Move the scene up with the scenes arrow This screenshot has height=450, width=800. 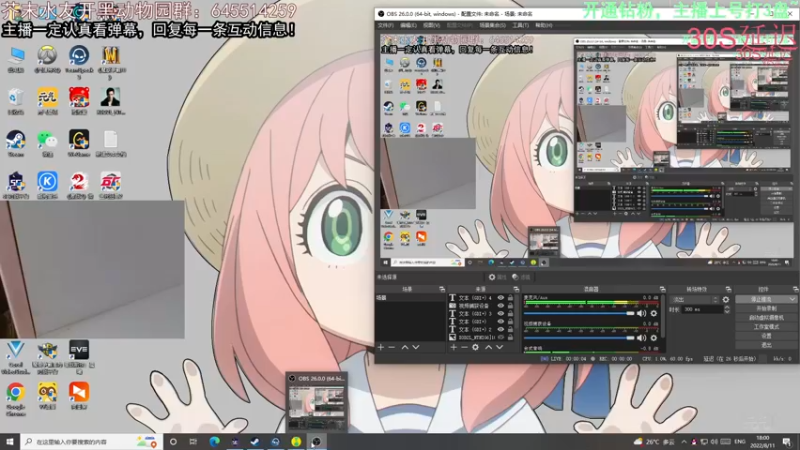point(405,347)
